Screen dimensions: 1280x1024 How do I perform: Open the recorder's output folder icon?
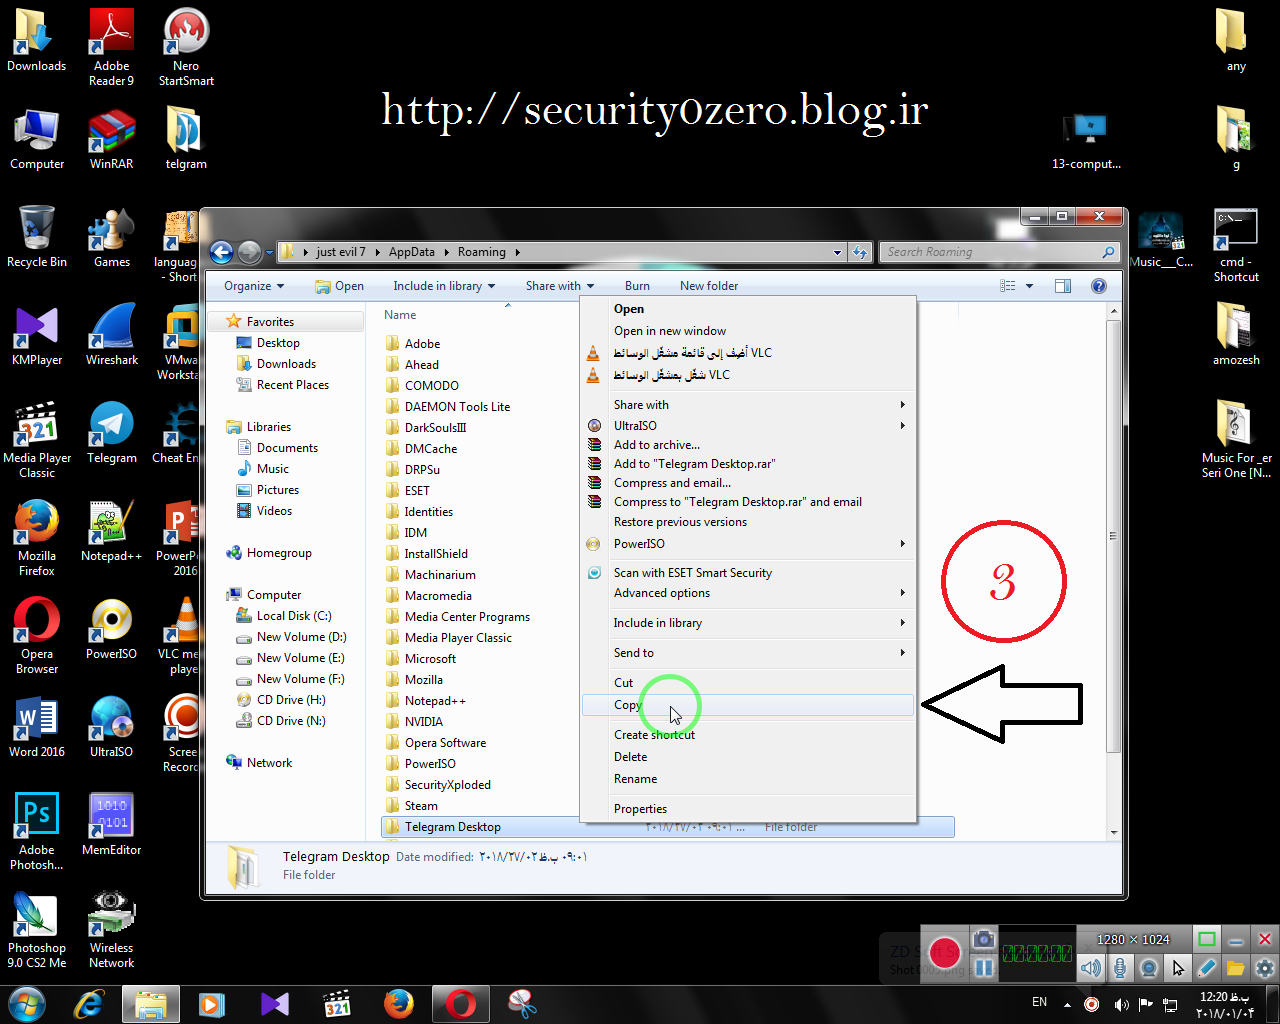pyautogui.click(x=1236, y=967)
